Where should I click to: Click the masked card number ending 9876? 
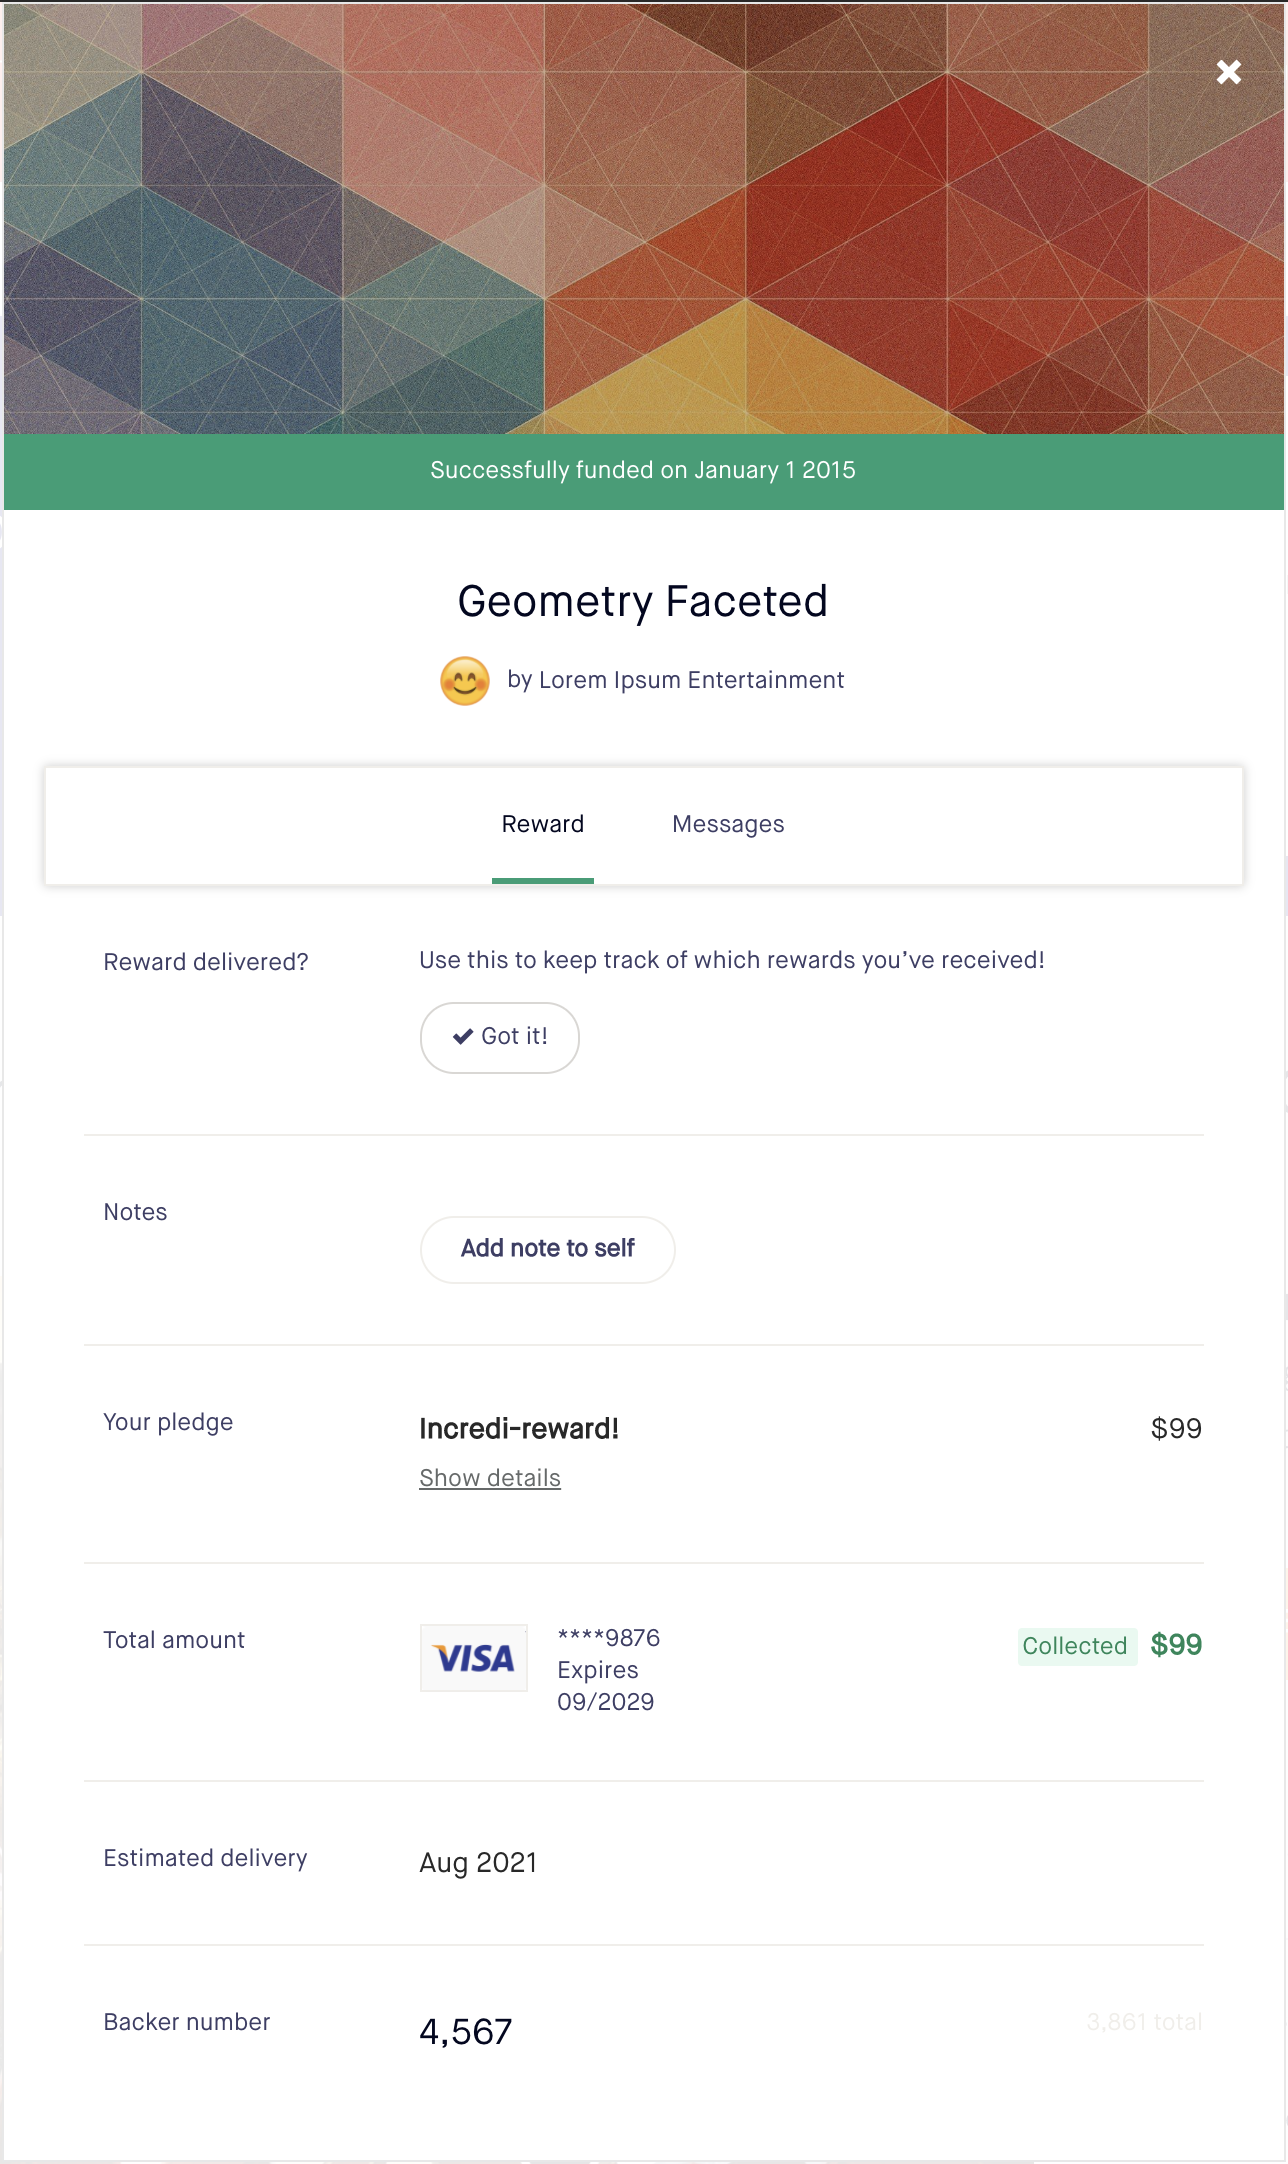point(609,1638)
